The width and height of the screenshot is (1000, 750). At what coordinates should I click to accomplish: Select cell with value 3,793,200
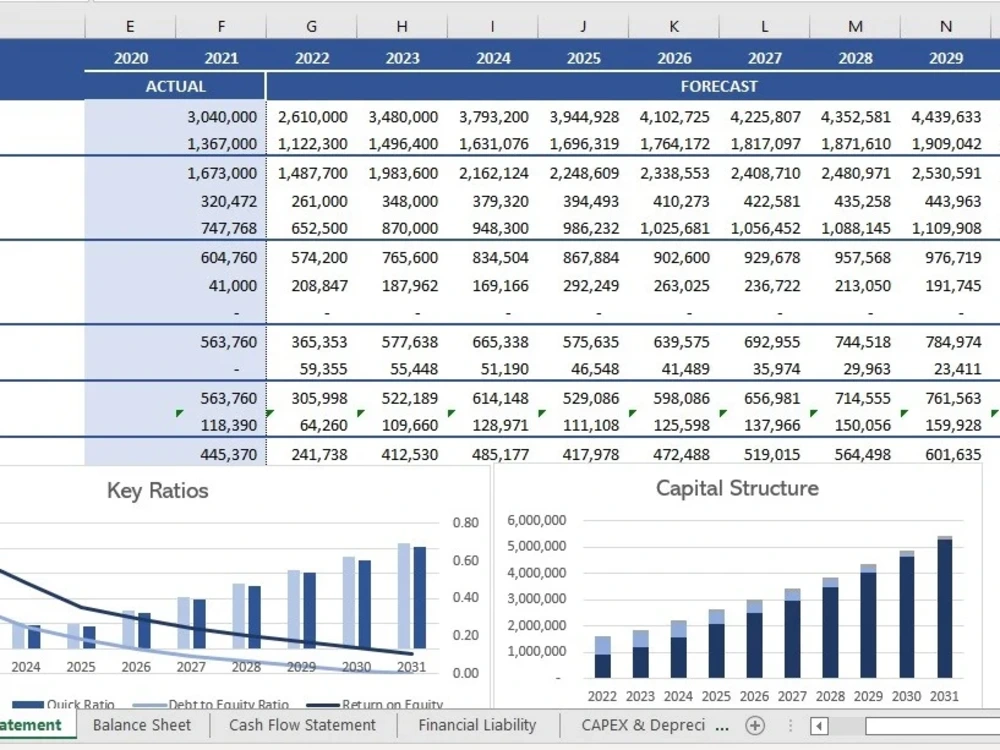click(x=493, y=117)
